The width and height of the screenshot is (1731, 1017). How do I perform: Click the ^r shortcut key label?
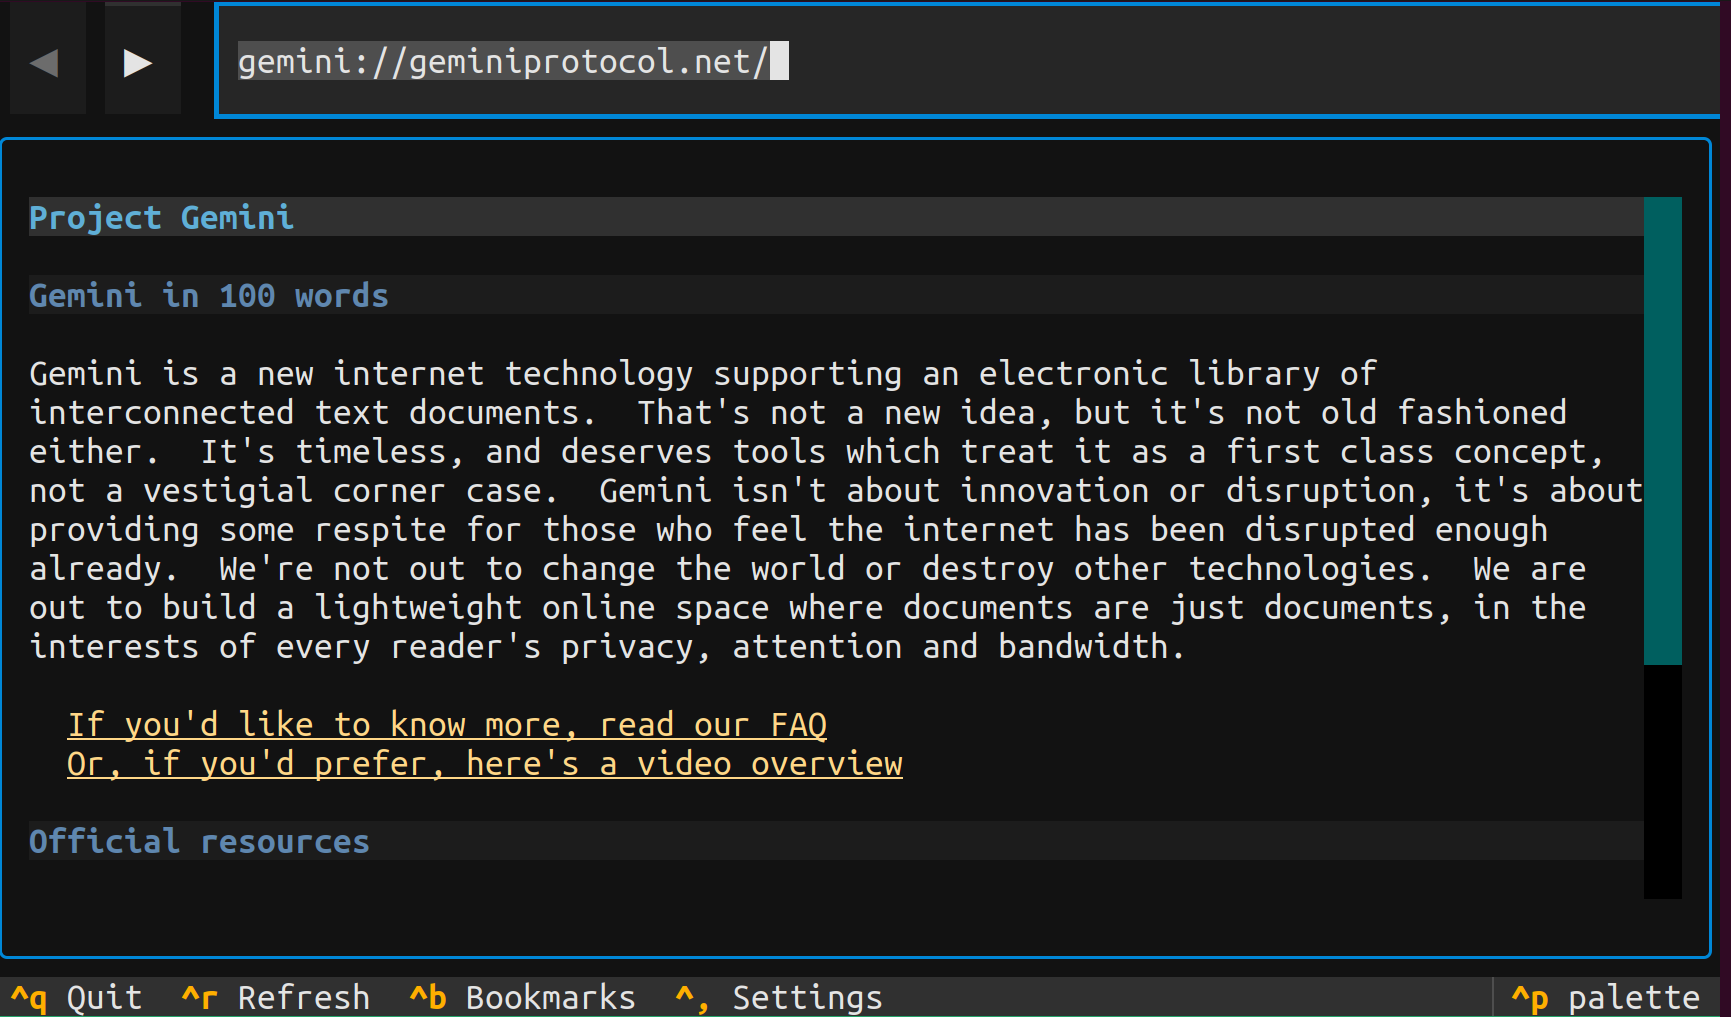200,998
